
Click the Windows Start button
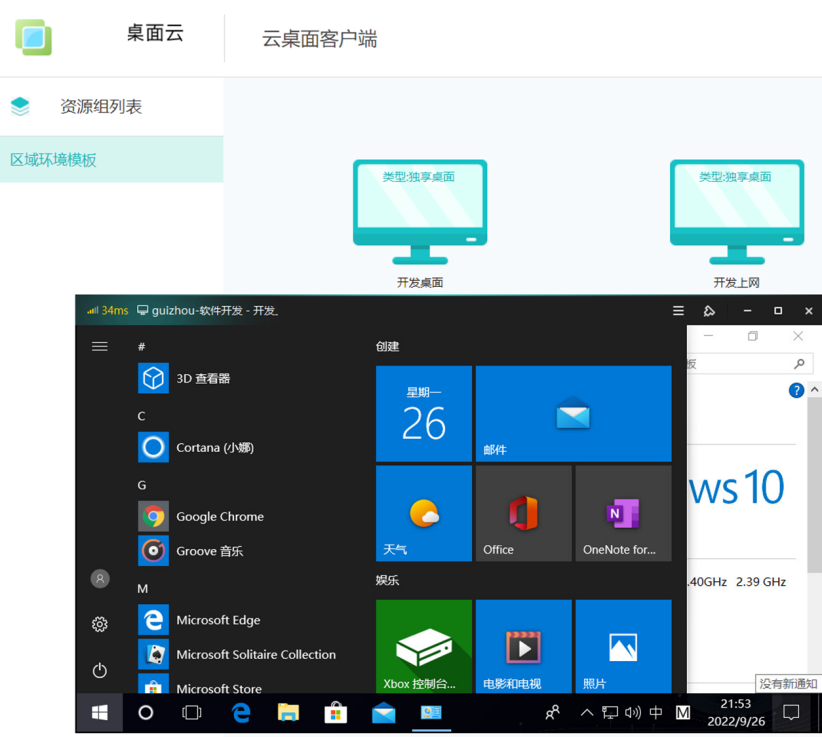click(x=100, y=712)
